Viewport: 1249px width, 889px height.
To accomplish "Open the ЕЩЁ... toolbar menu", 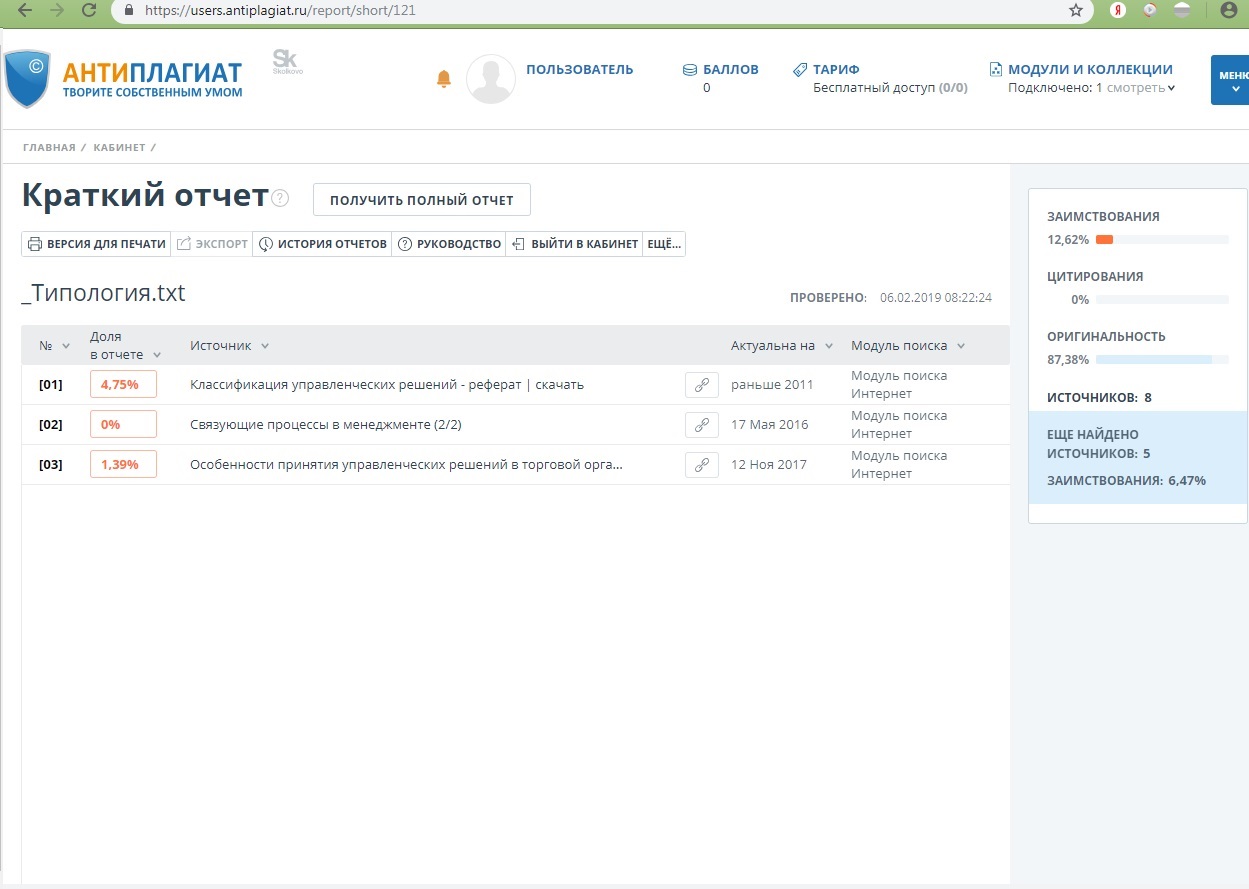I will point(664,244).
